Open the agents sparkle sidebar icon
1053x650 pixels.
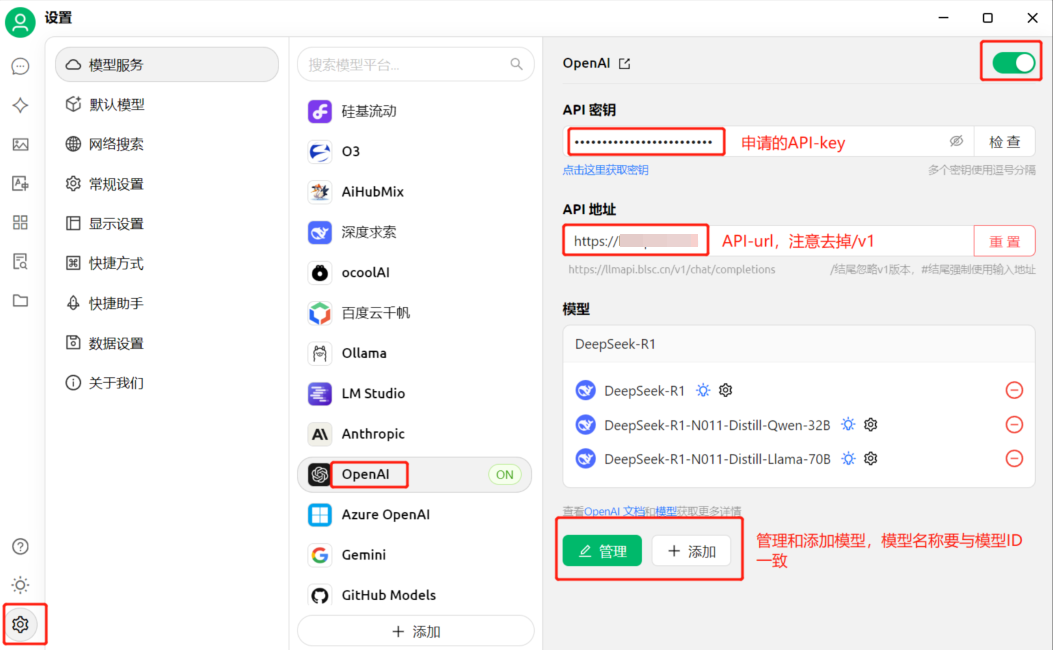[x=20, y=105]
